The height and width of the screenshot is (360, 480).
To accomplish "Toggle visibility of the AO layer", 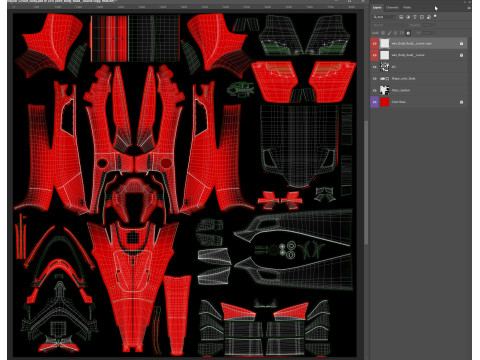I will tap(374, 67).
